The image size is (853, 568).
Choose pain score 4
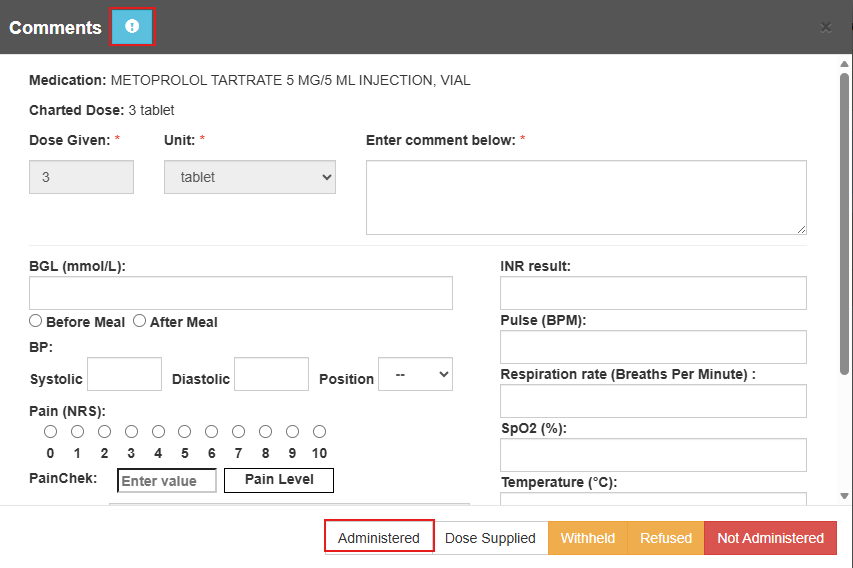pyautogui.click(x=158, y=431)
